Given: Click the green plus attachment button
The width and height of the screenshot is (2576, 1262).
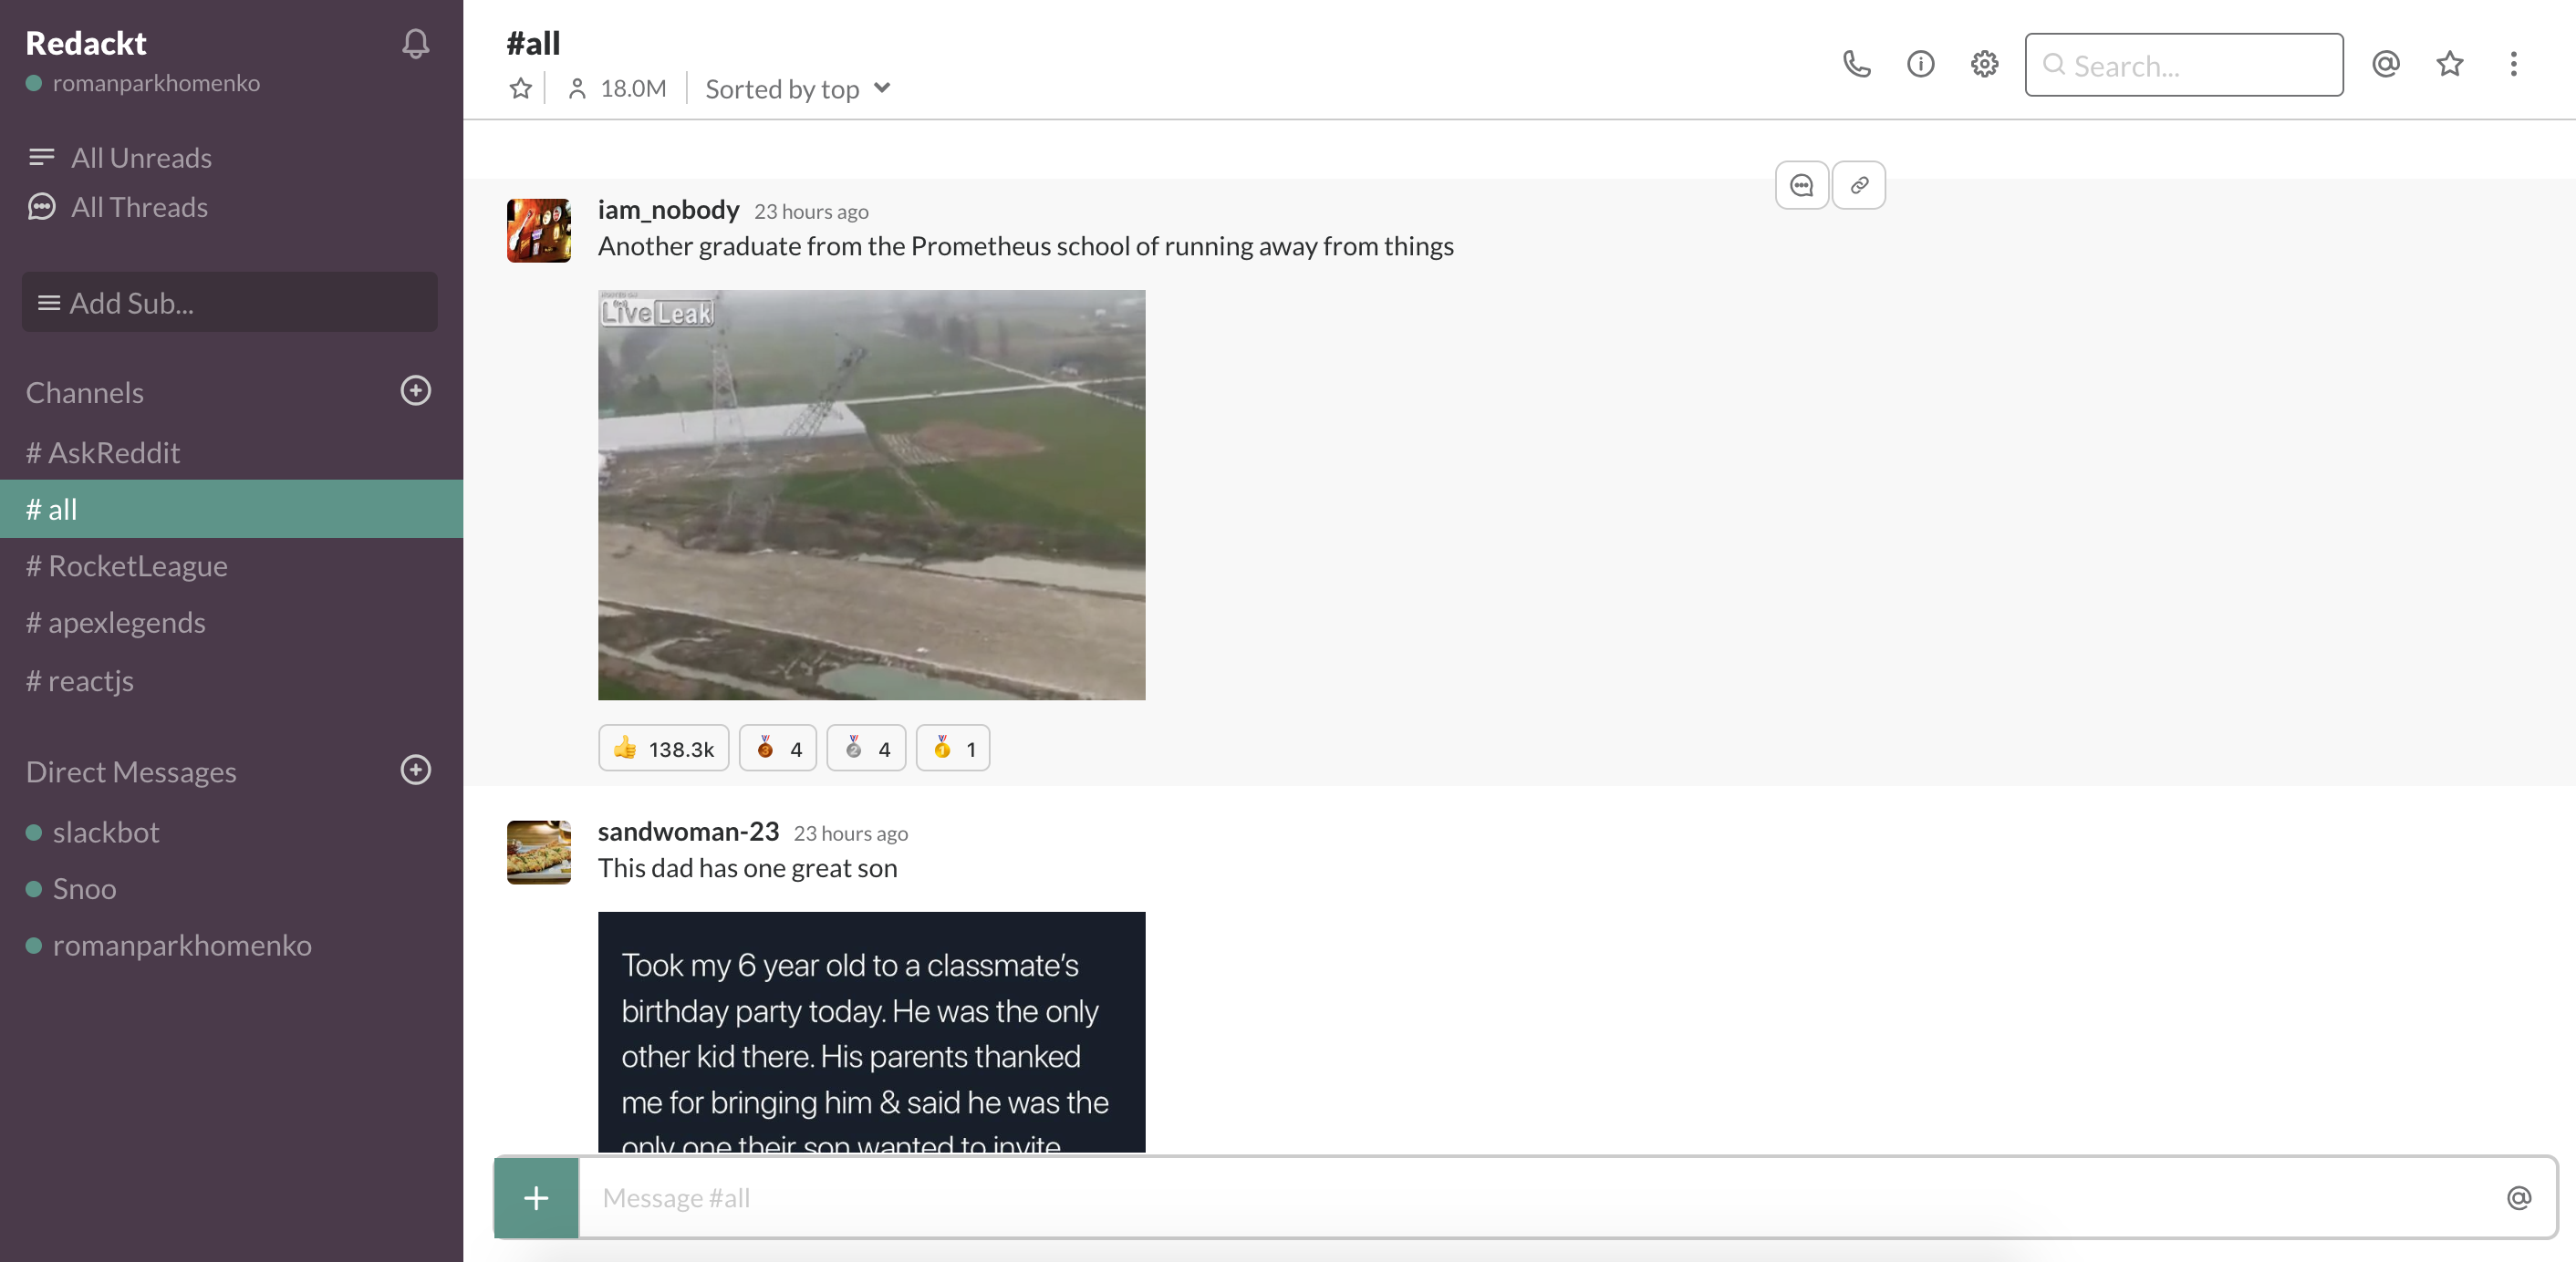Looking at the screenshot, I should pos(537,1198).
